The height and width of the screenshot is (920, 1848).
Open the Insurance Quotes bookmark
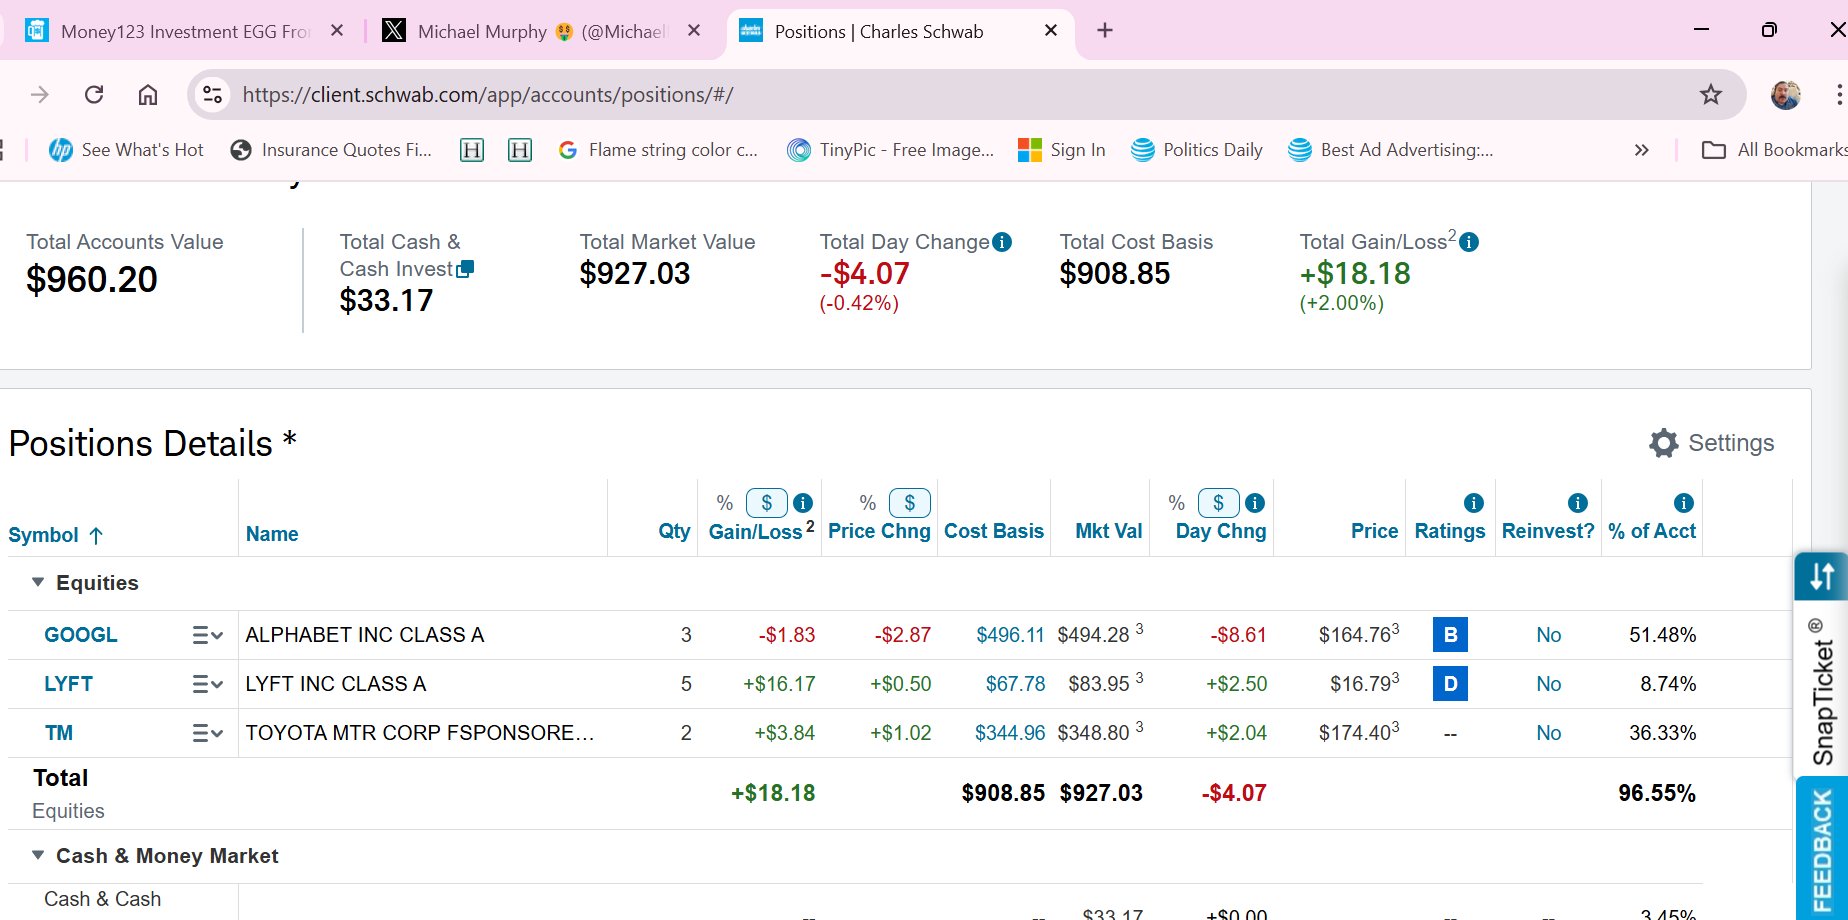click(331, 150)
